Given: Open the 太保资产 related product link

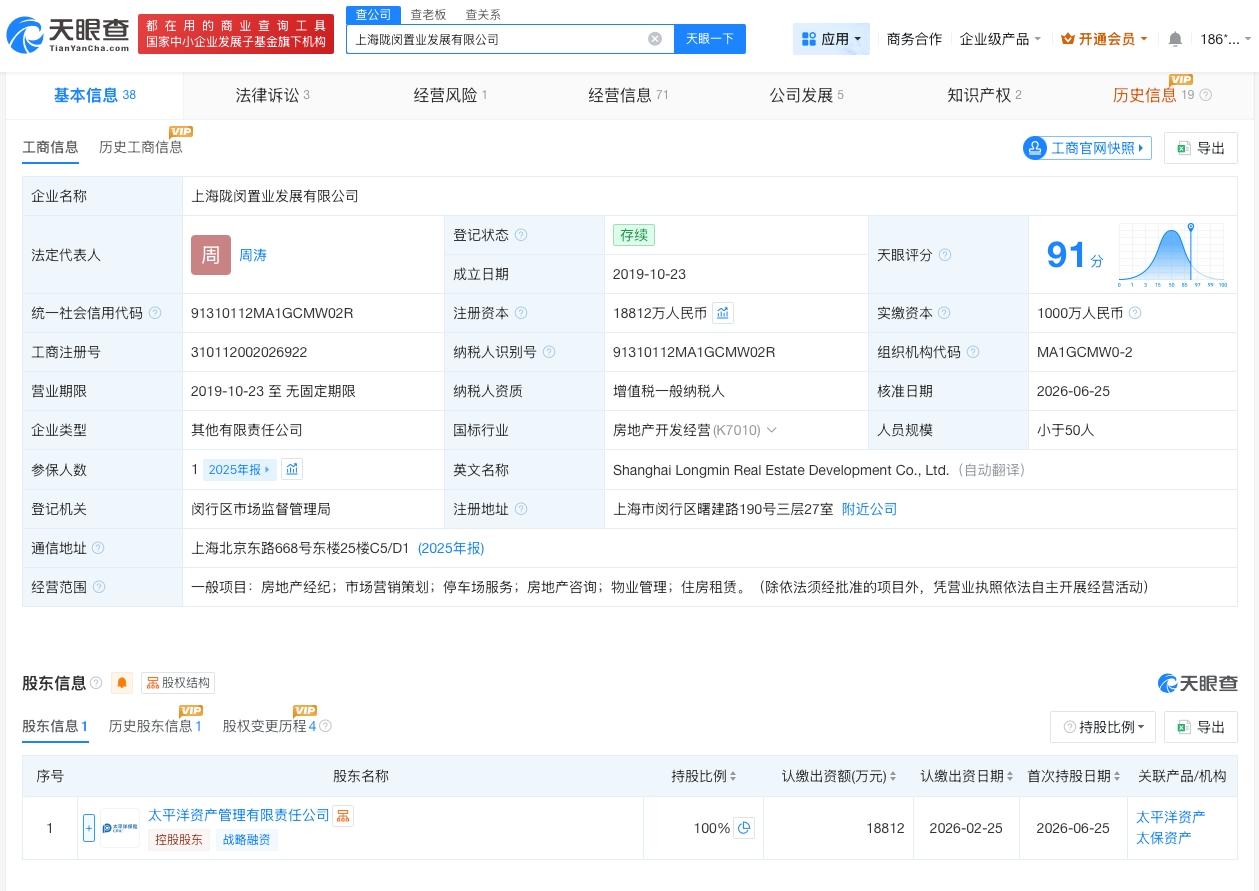Looking at the screenshot, I should click(x=1163, y=838).
